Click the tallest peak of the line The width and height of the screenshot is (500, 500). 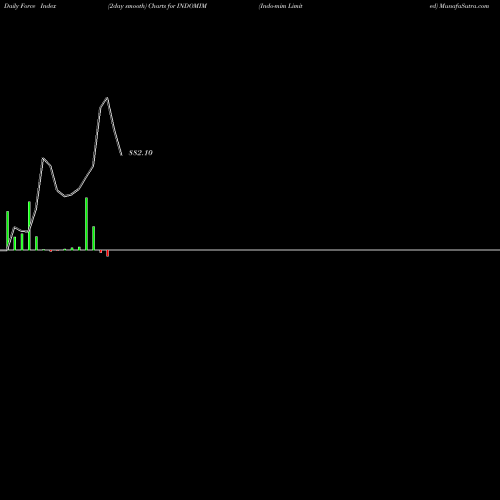pos(107,98)
